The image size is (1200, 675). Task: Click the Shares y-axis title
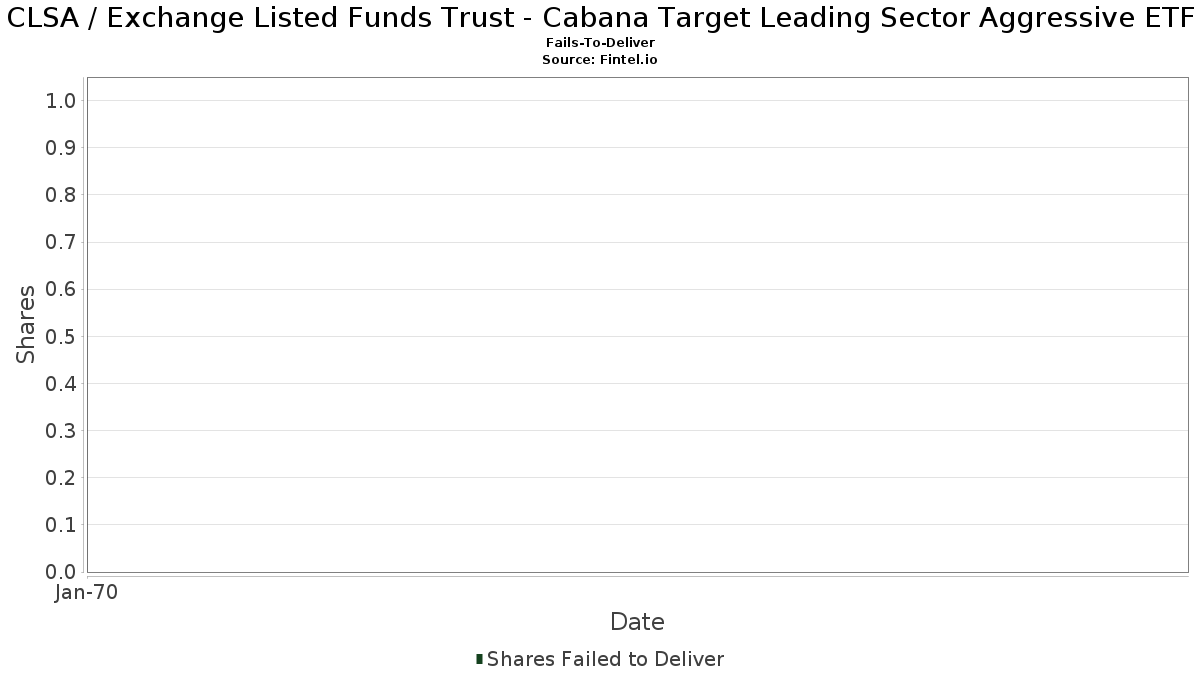(x=26, y=325)
